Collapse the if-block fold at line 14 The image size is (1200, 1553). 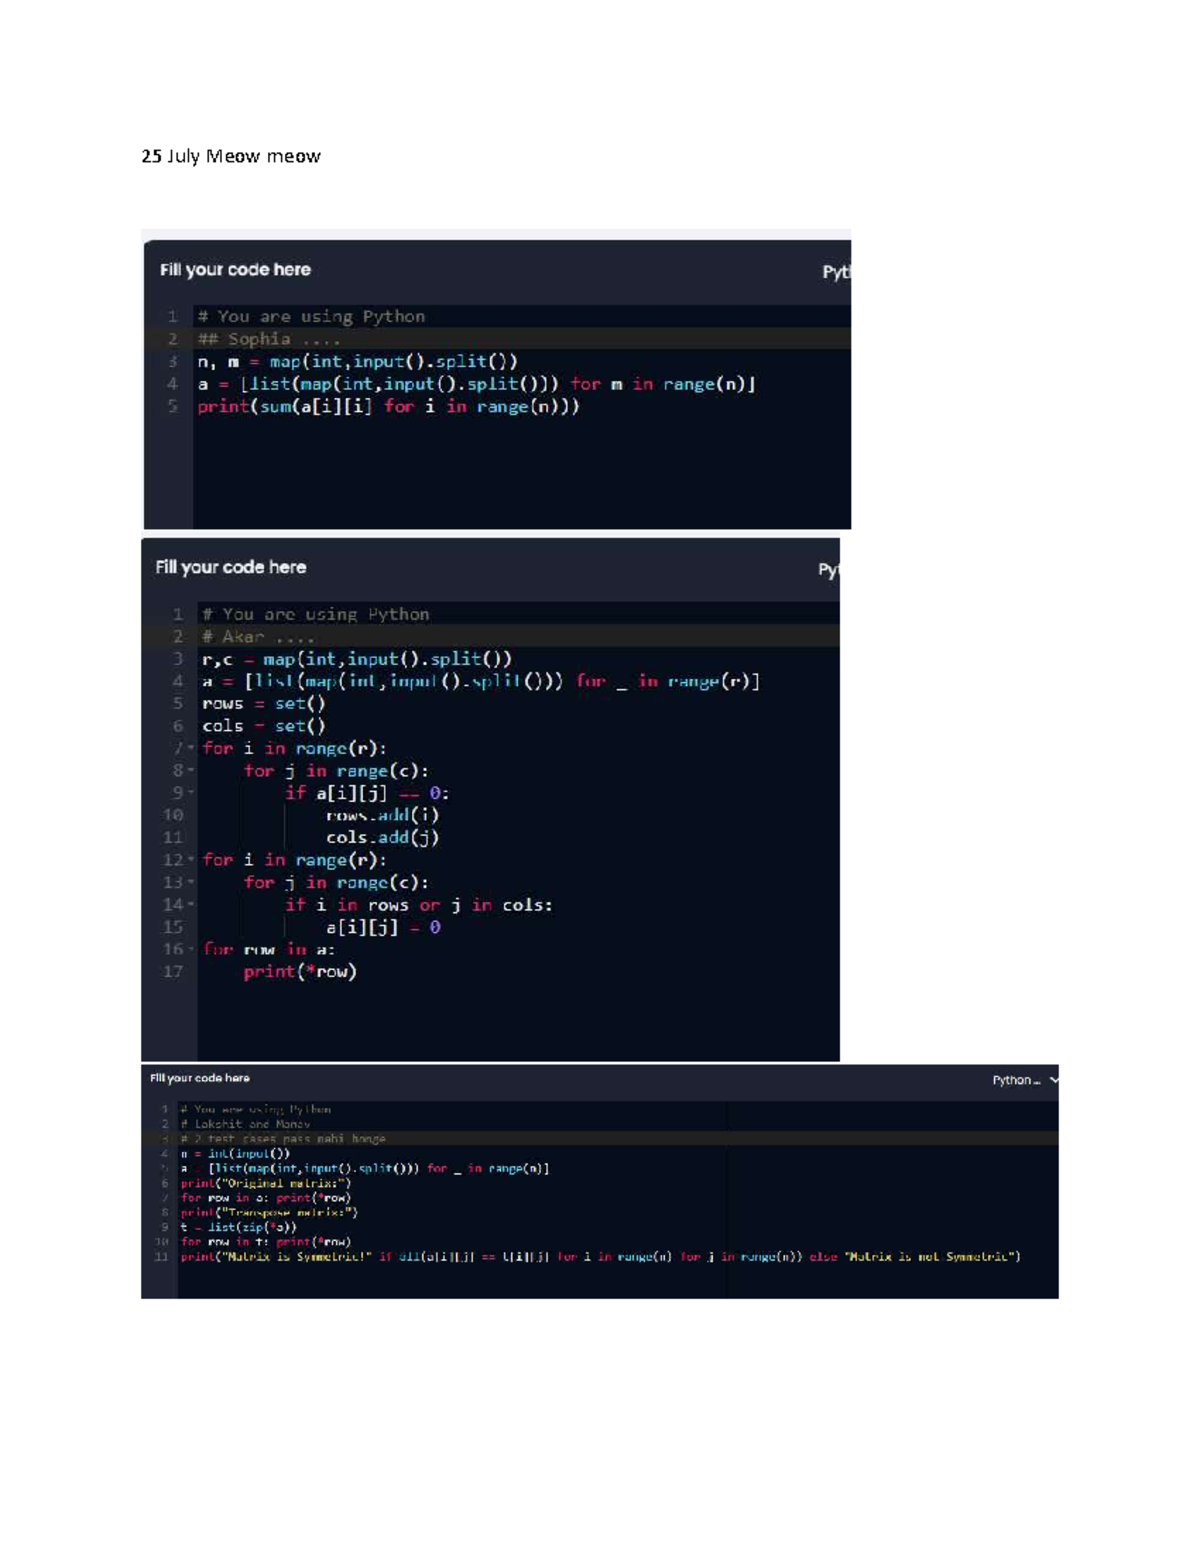click(x=191, y=905)
